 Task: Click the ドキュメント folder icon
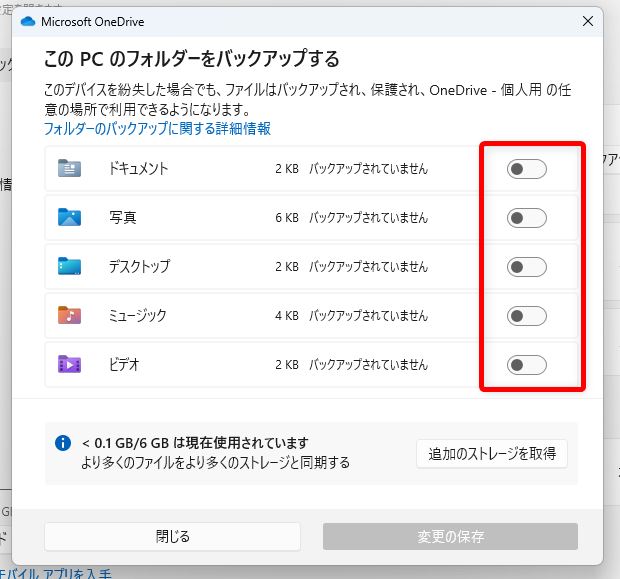(x=69, y=168)
